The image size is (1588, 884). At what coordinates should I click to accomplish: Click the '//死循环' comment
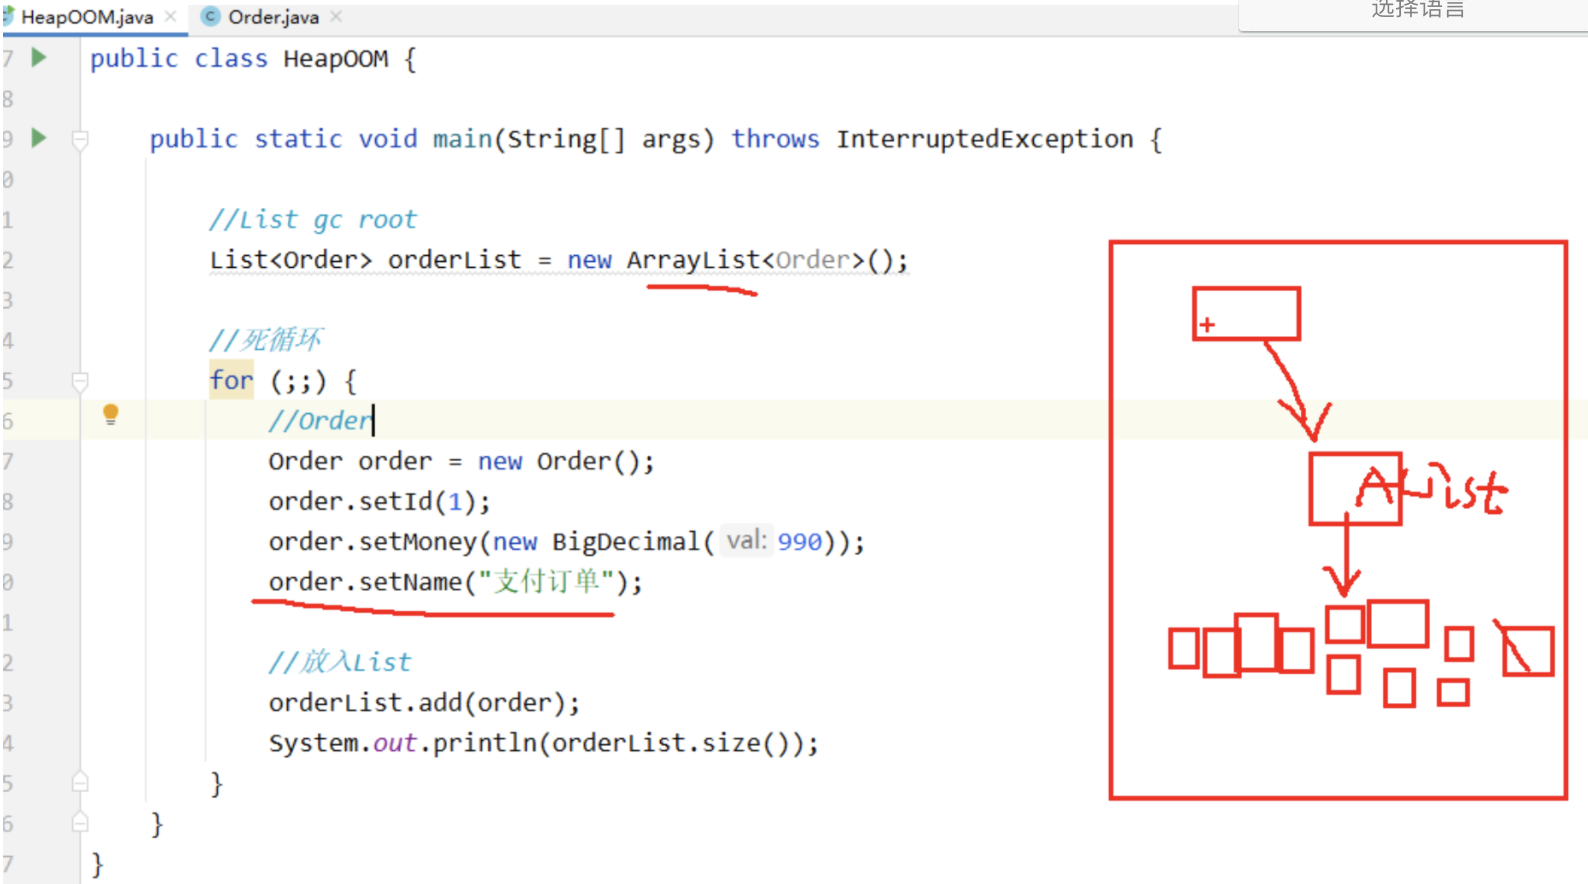tap(266, 340)
